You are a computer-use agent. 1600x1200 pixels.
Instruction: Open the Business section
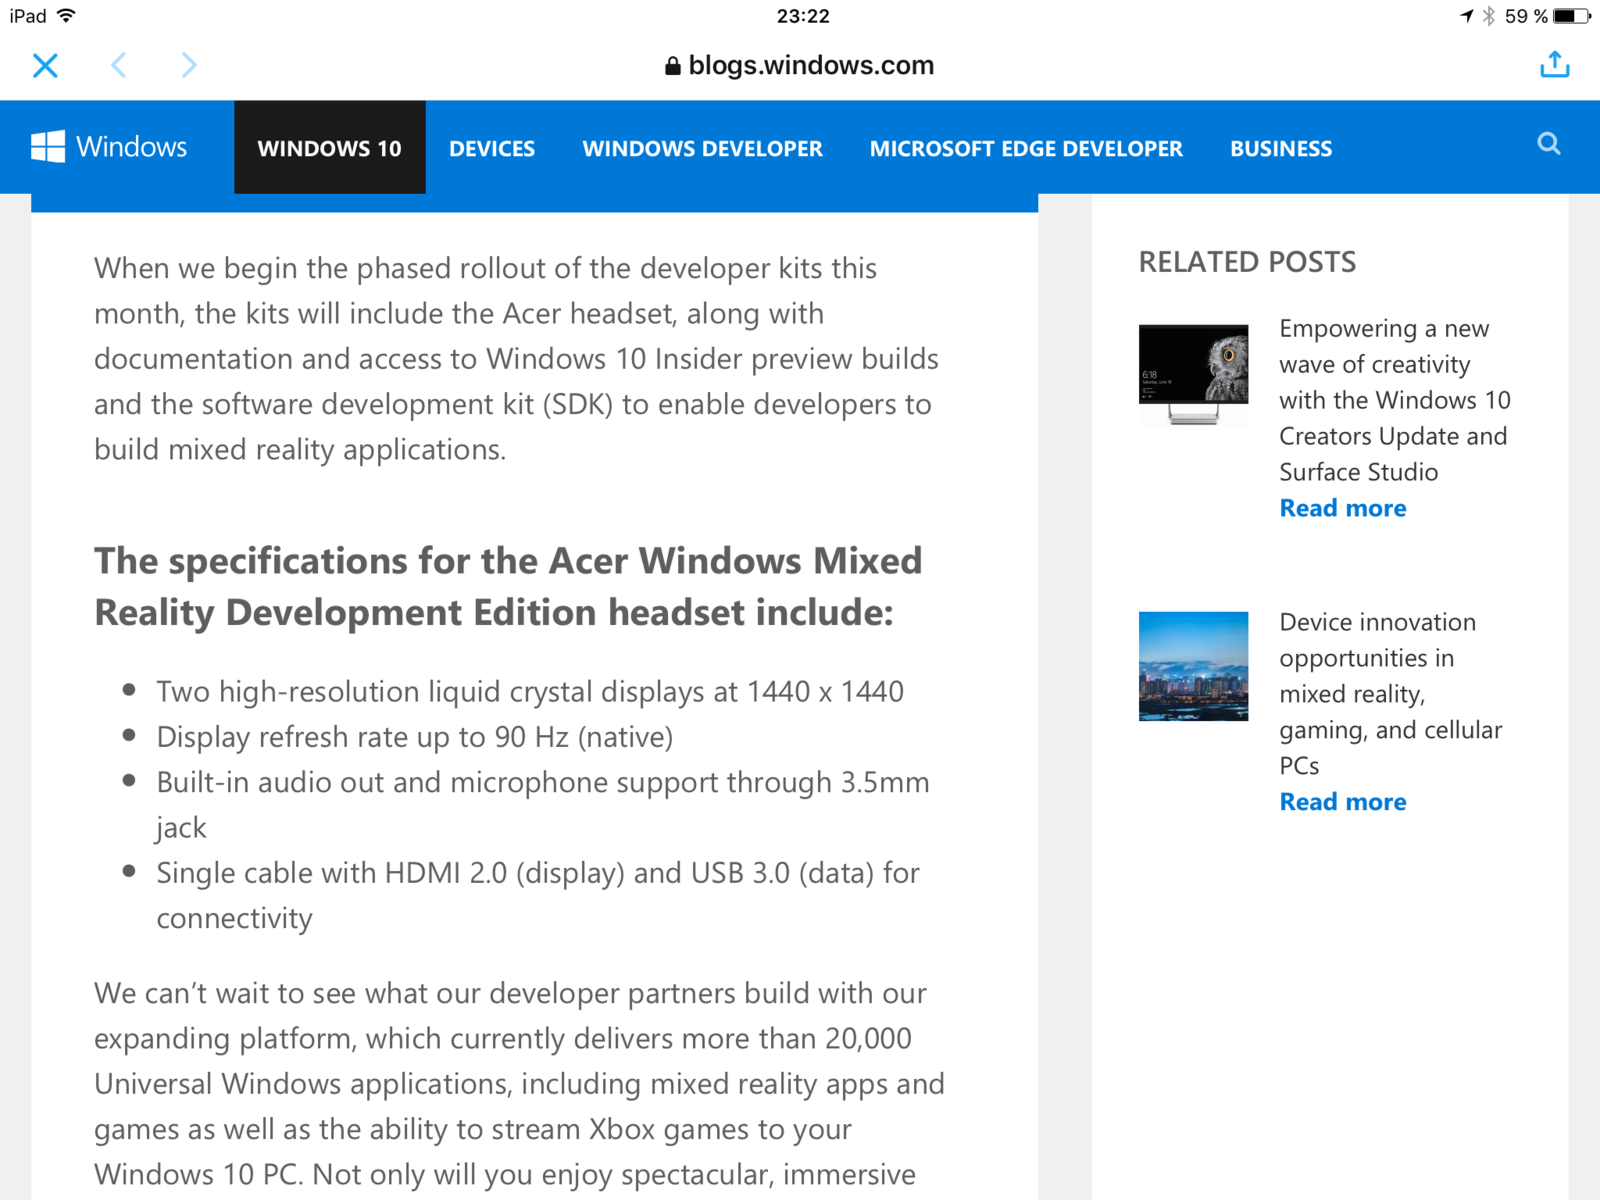click(1281, 149)
